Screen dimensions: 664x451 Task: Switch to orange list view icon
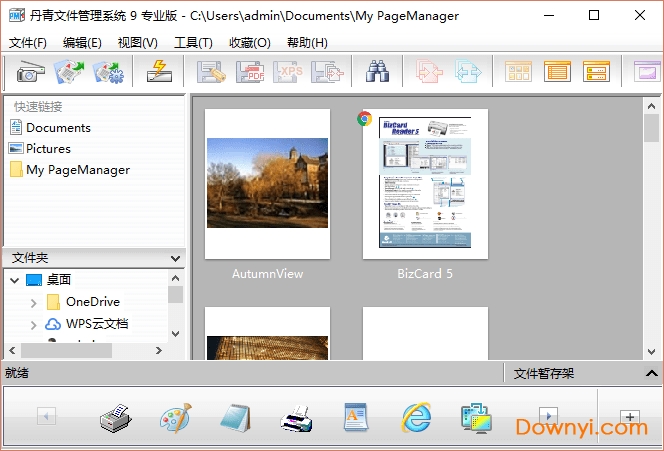(557, 72)
